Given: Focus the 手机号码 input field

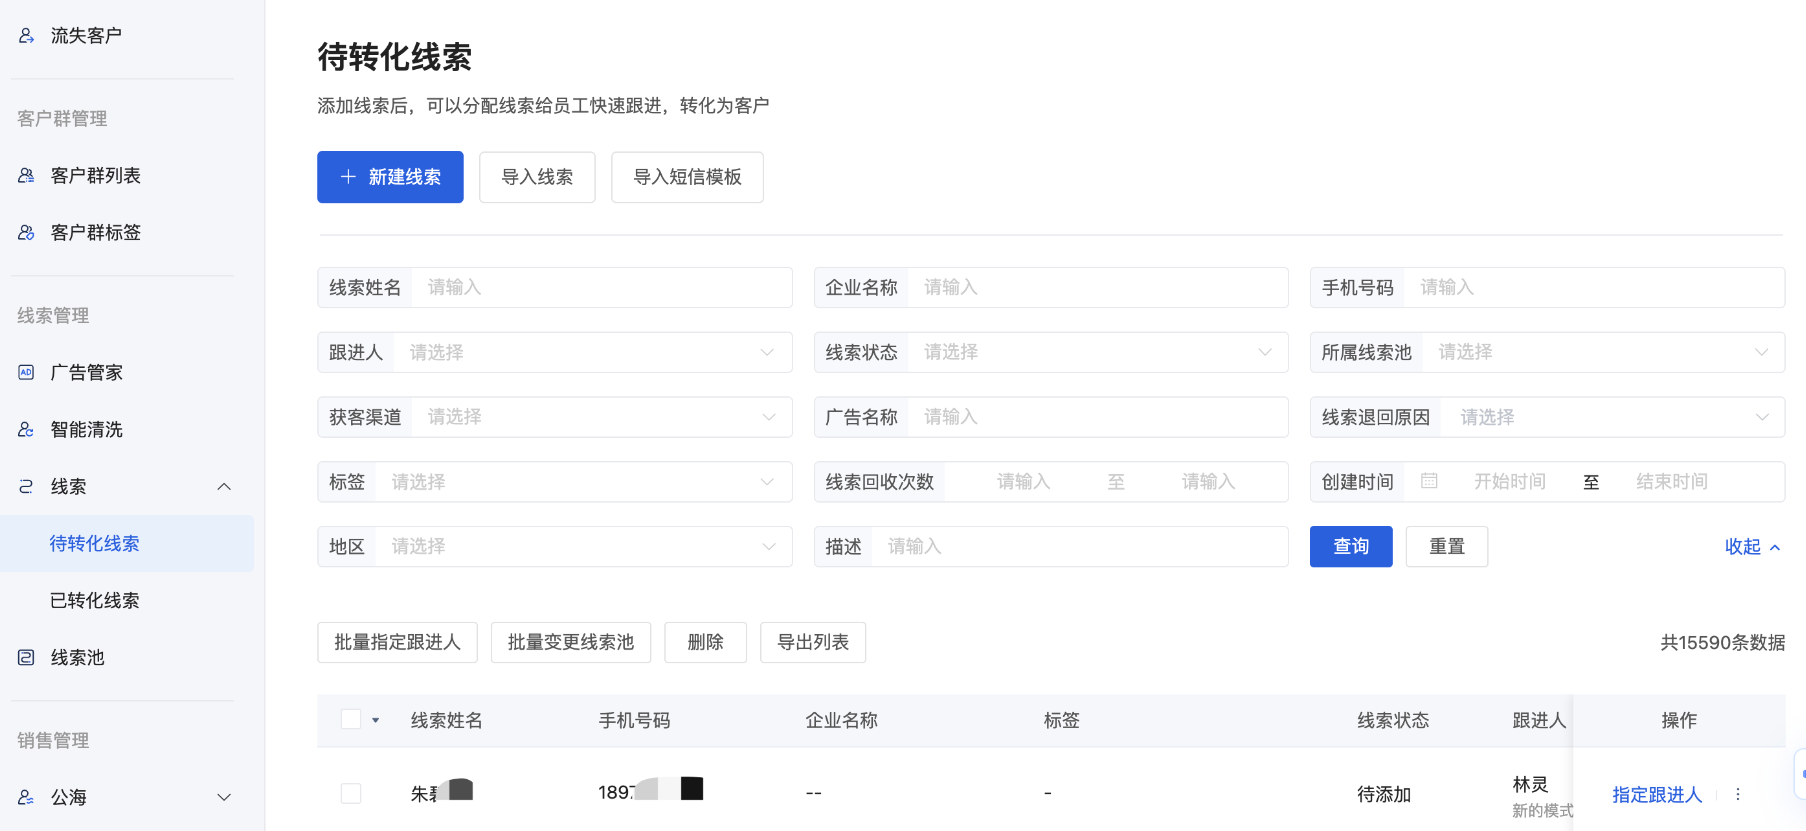Looking at the screenshot, I should tap(1548, 287).
